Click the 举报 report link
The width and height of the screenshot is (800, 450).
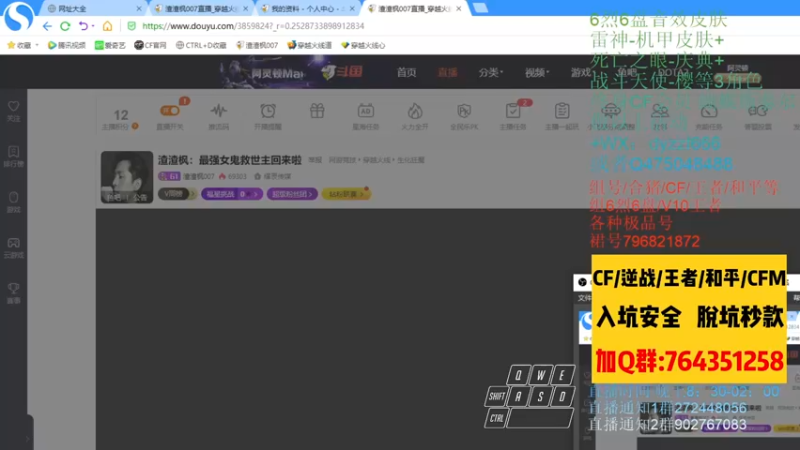315,160
